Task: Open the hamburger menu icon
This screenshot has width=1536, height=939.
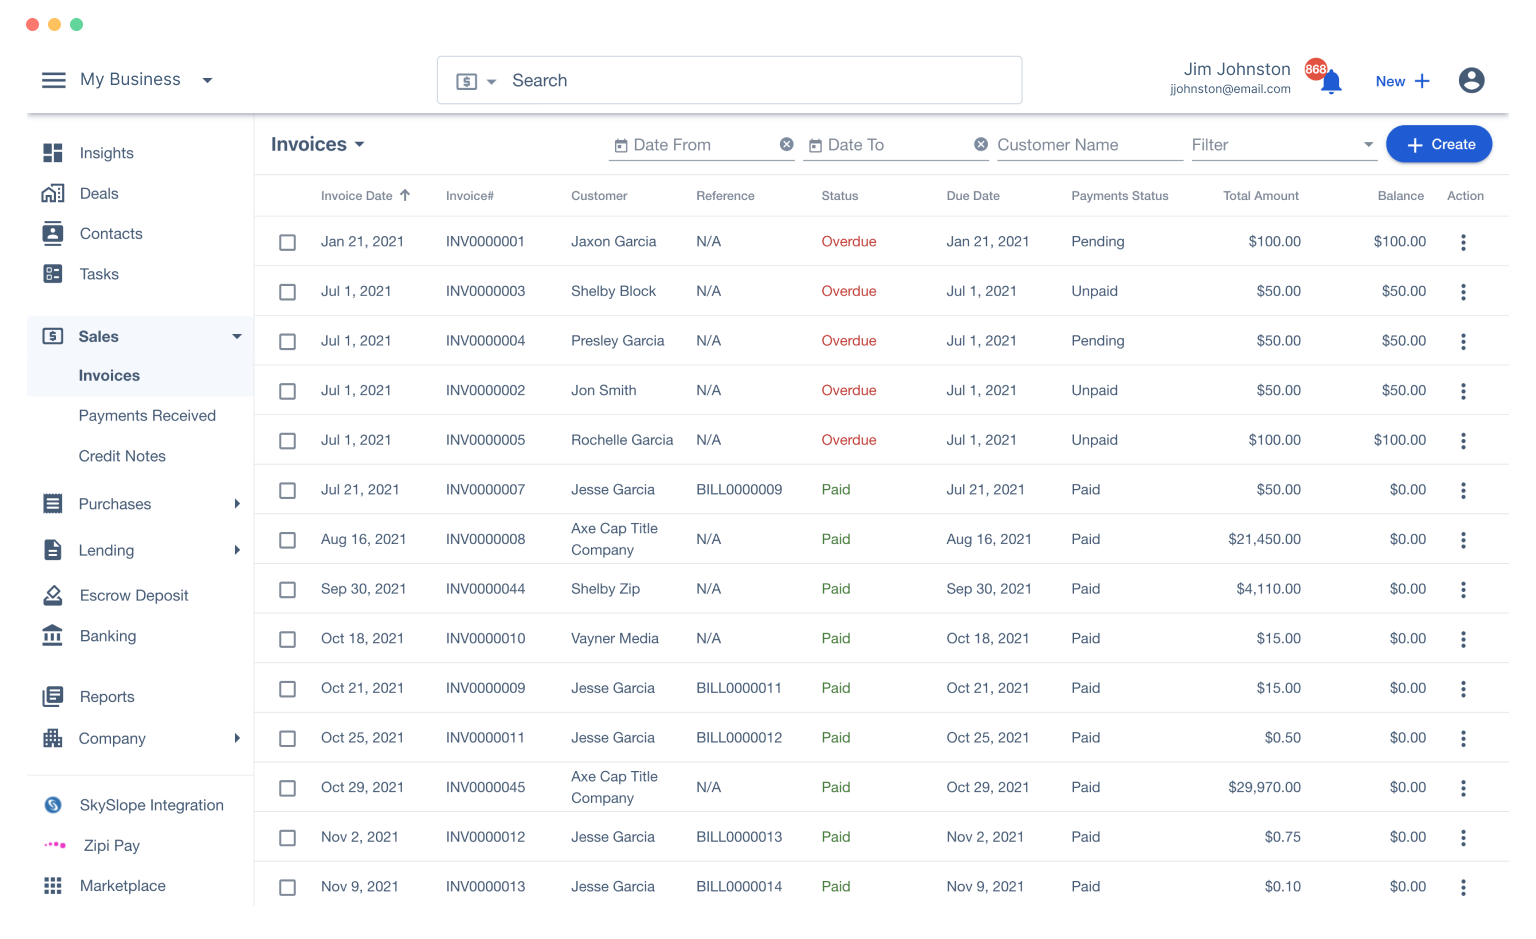Action: [x=53, y=80]
